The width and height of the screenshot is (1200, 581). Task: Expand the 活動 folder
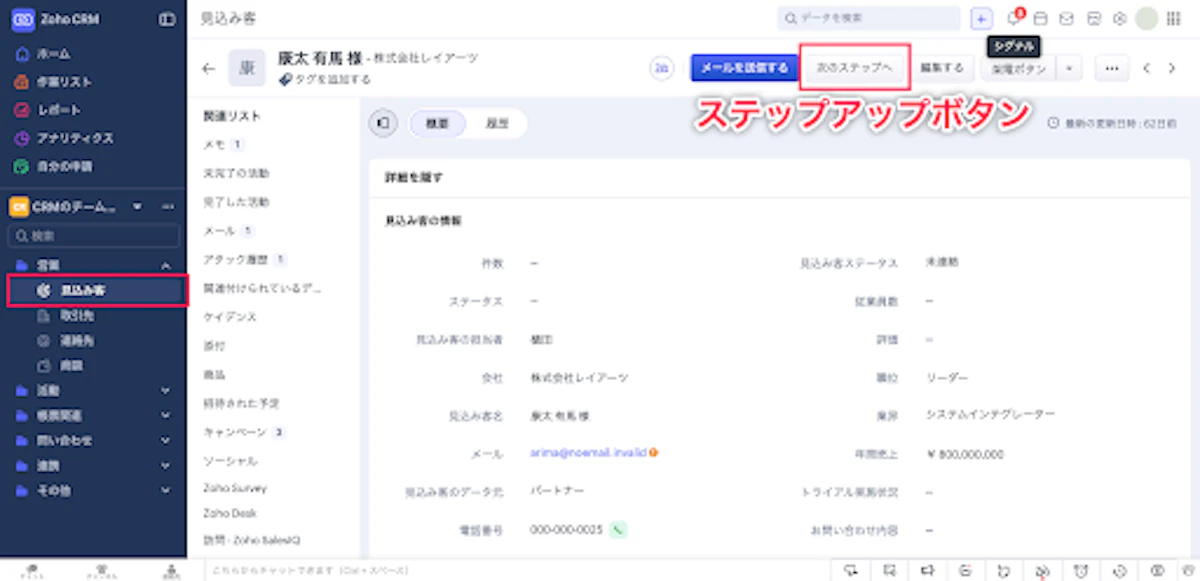pyautogui.click(x=166, y=391)
